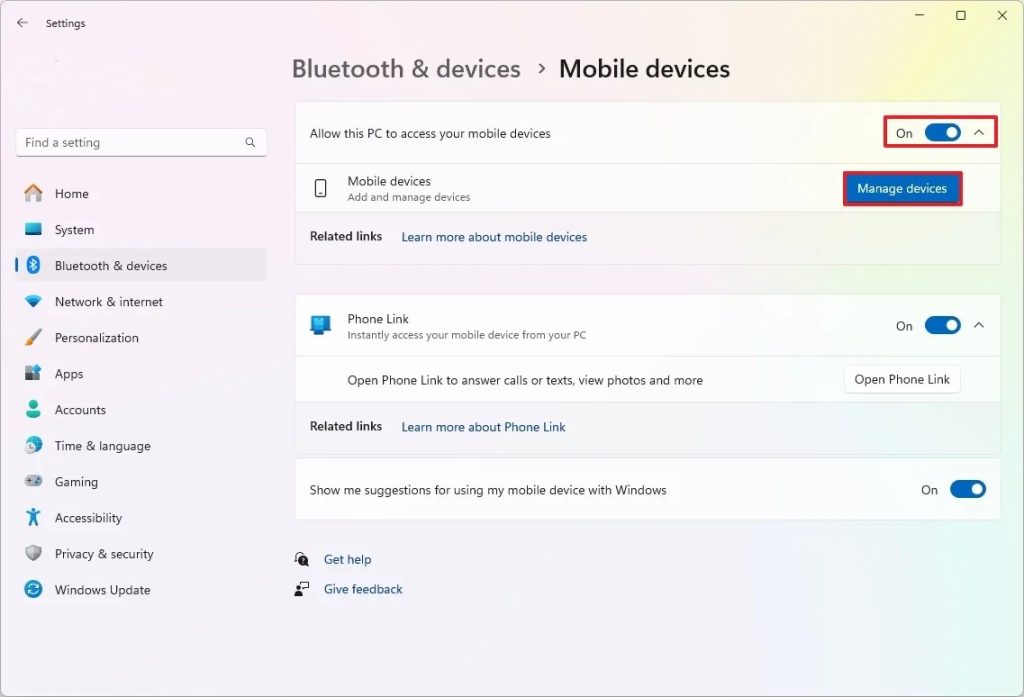Toggle mobile device suggestions off

click(x=967, y=490)
